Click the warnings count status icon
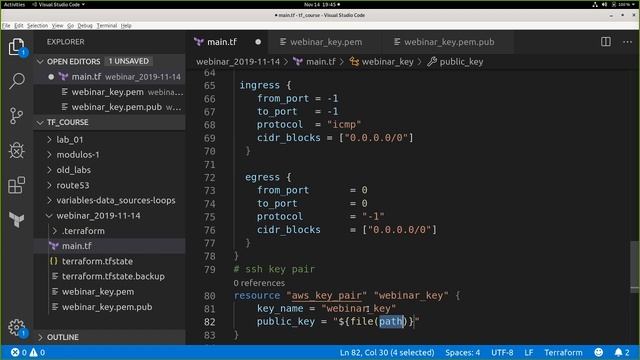Viewport: 640px width, 360px height. (x=37, y=352)
